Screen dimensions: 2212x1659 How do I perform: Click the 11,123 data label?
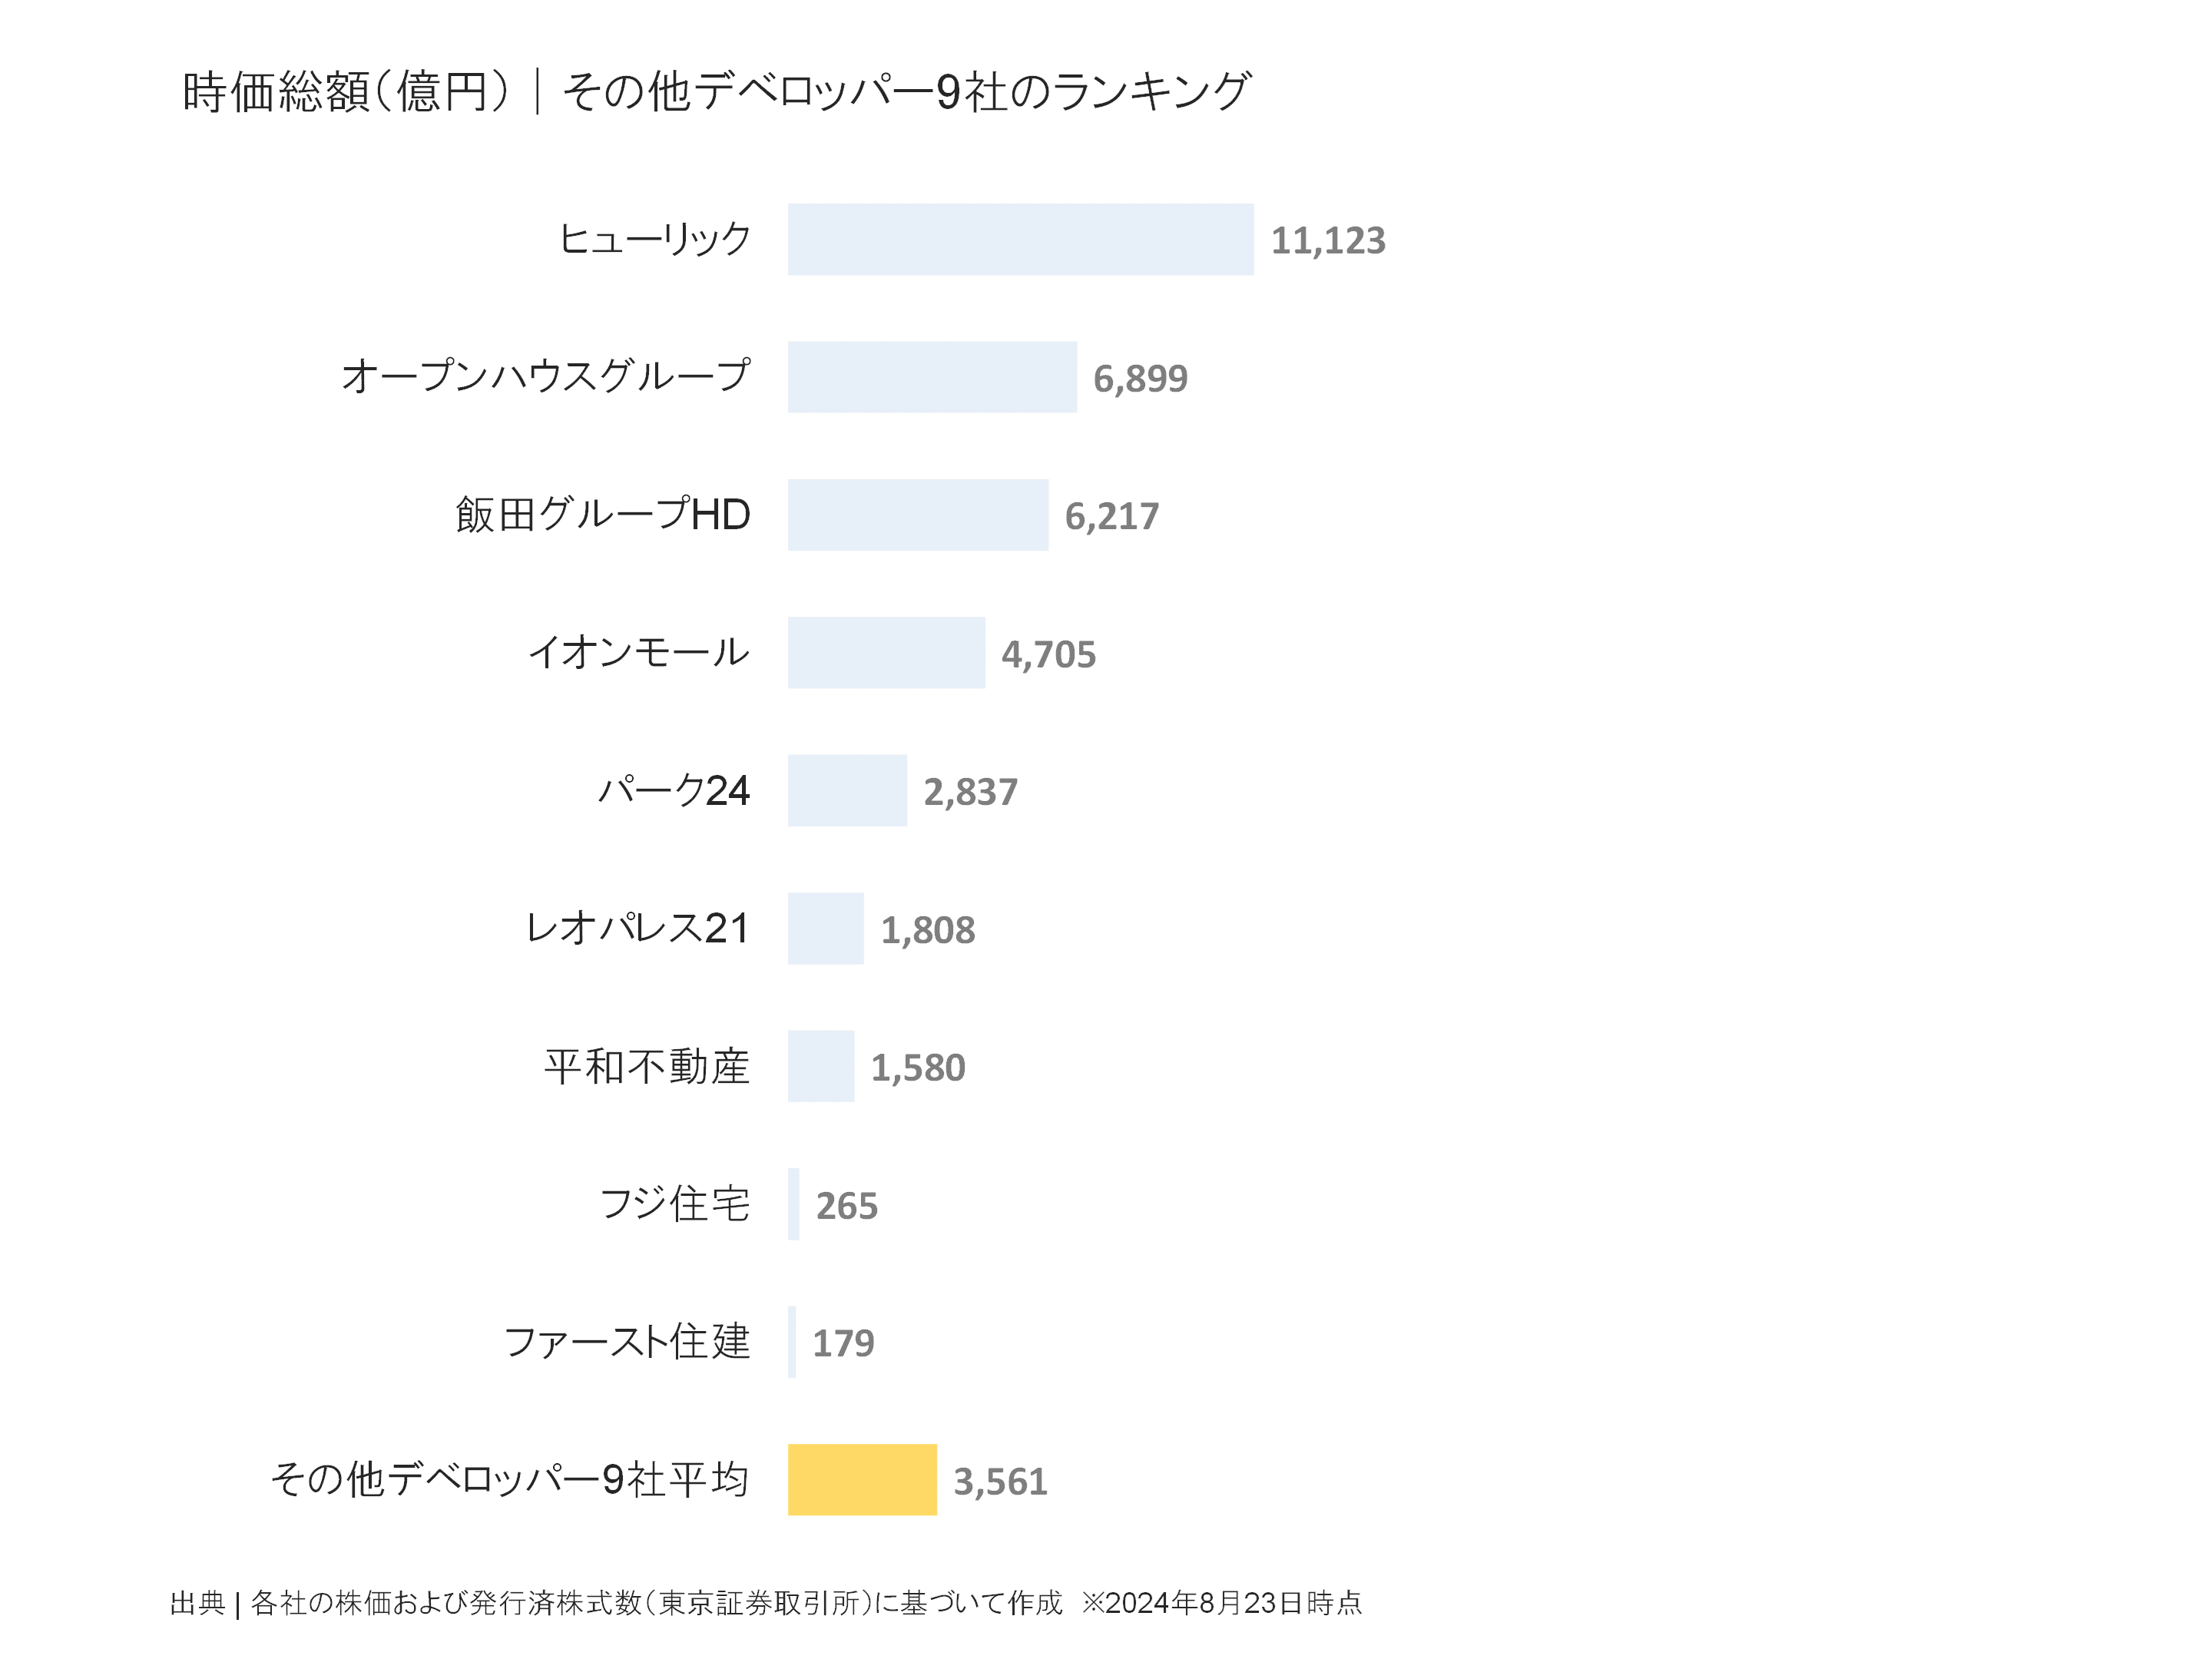[1328, 241]
